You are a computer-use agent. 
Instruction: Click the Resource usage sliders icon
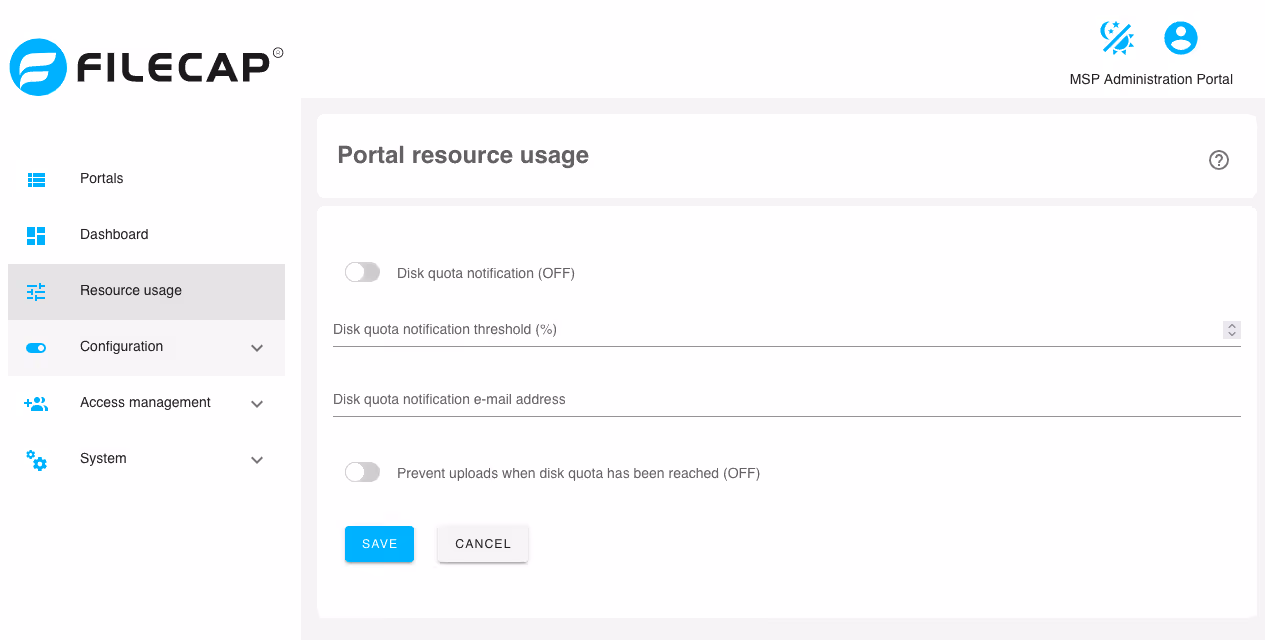(36, 291)
